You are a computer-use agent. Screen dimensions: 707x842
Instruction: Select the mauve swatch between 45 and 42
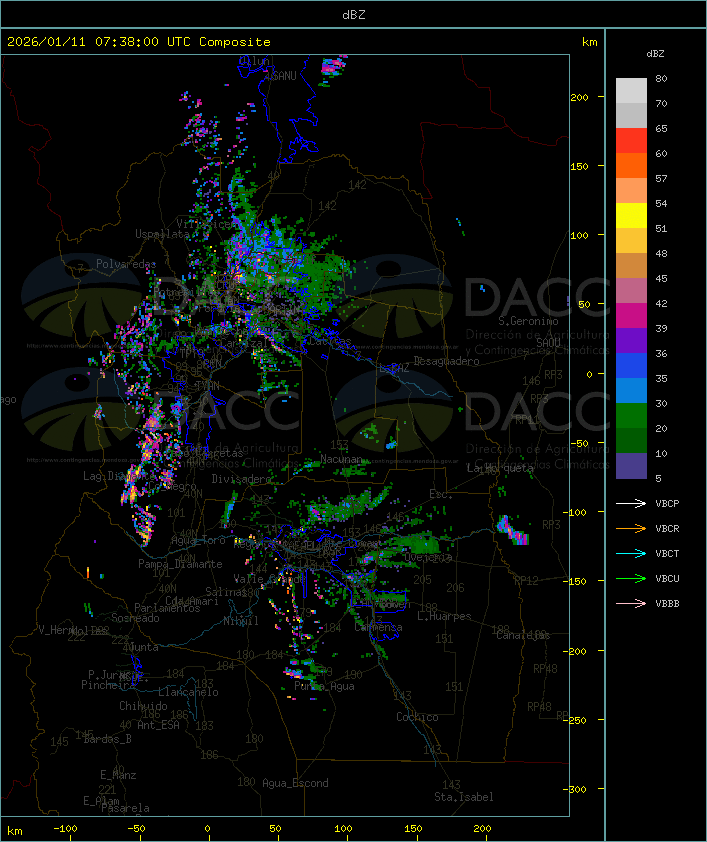point(631,291)
